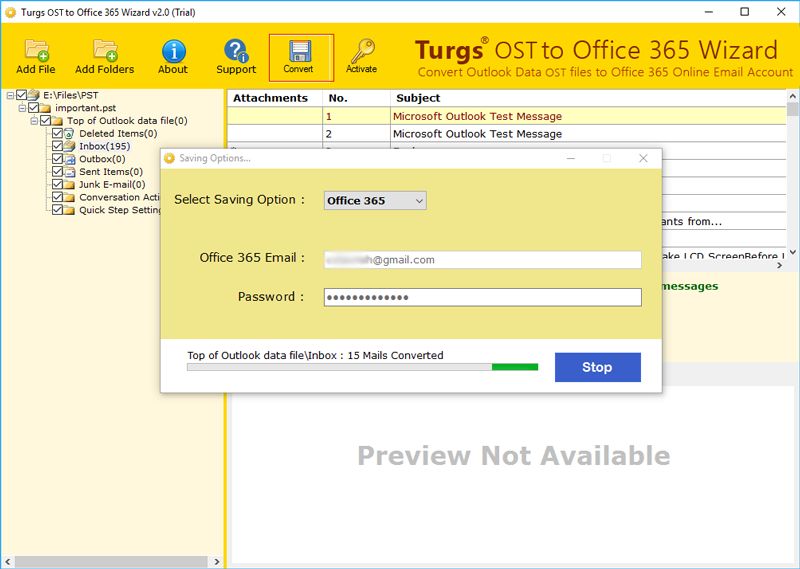Click the E:\Files\PST root drive icon
The height and width of the screenshot is (569, 800).
(34, 95)
